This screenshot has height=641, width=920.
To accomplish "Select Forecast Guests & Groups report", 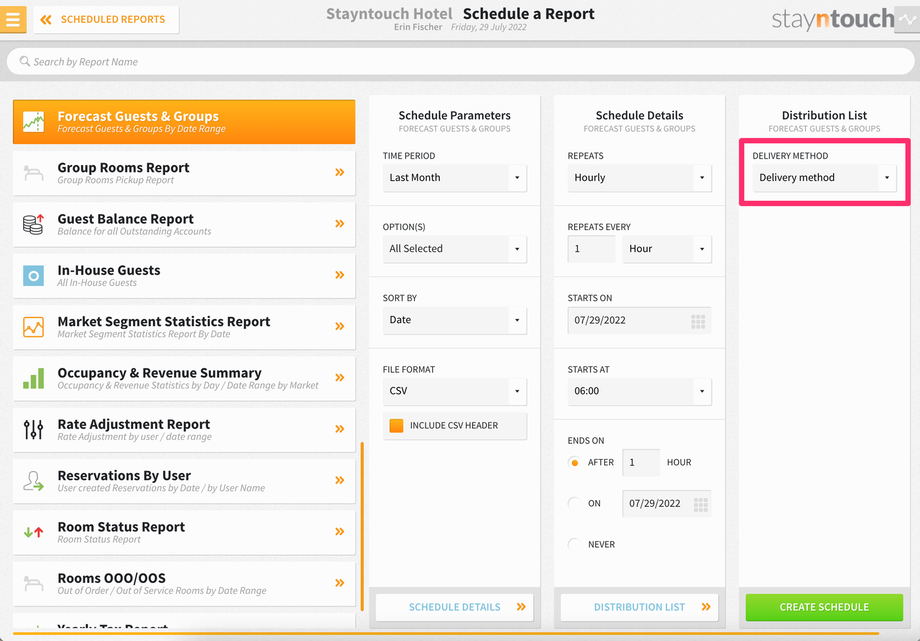I will (184, 122).
